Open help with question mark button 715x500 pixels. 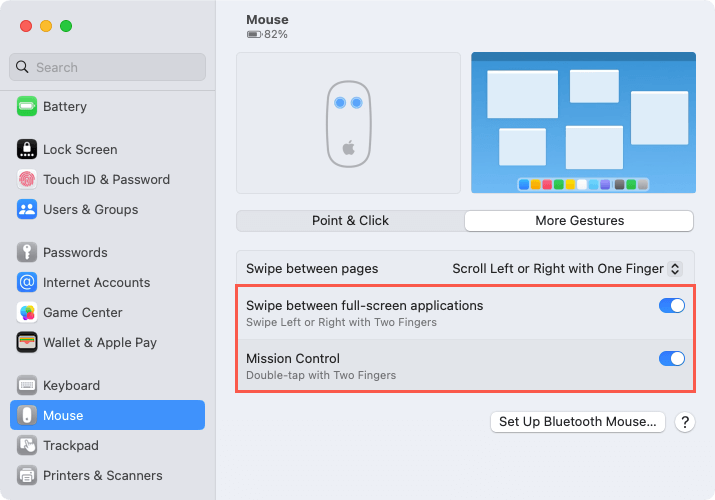pos(684,422)
